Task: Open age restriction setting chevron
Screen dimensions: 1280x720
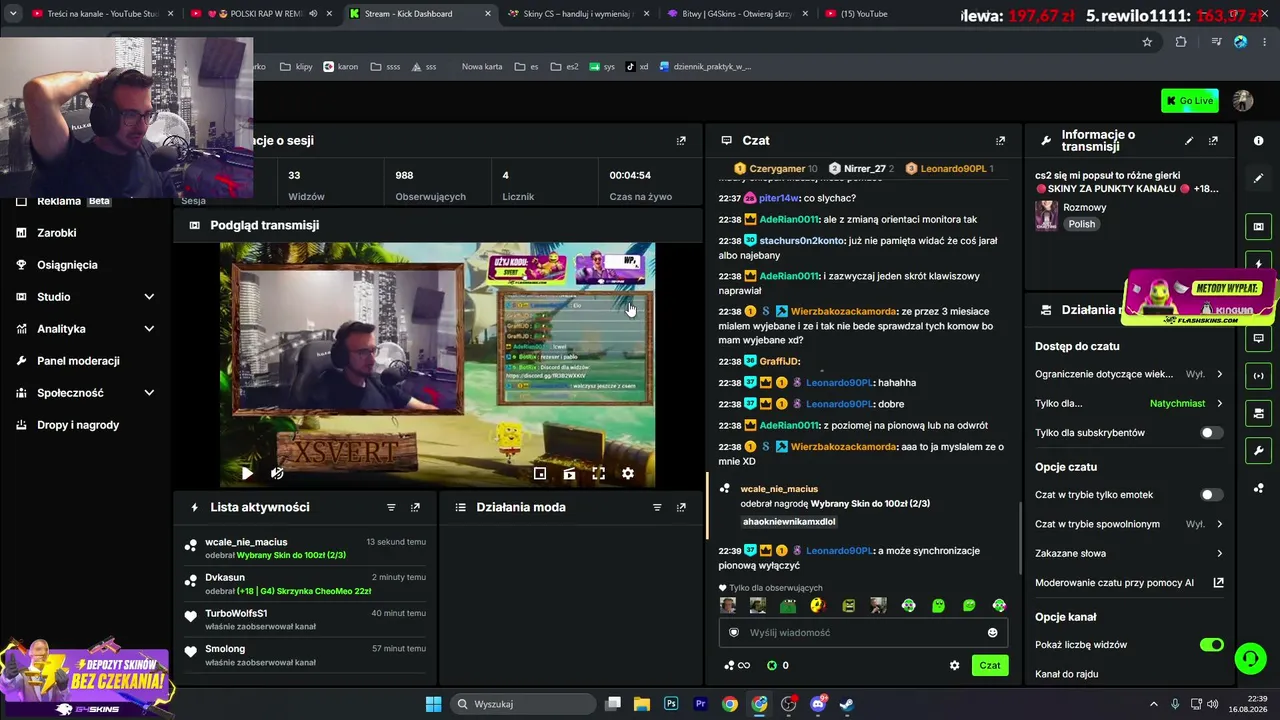Action: click(1219, 374)
